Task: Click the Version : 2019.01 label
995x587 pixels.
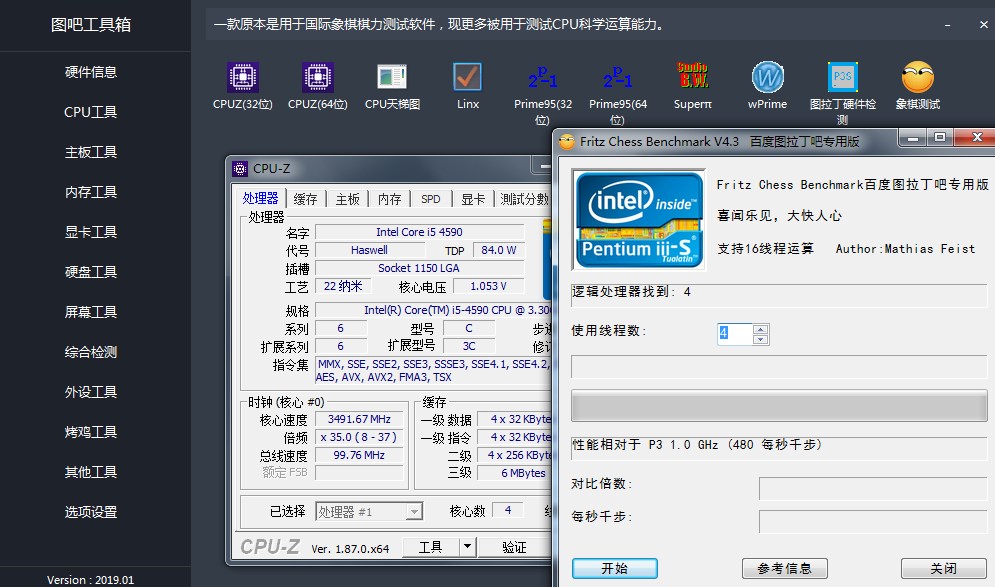Action: 91,580
